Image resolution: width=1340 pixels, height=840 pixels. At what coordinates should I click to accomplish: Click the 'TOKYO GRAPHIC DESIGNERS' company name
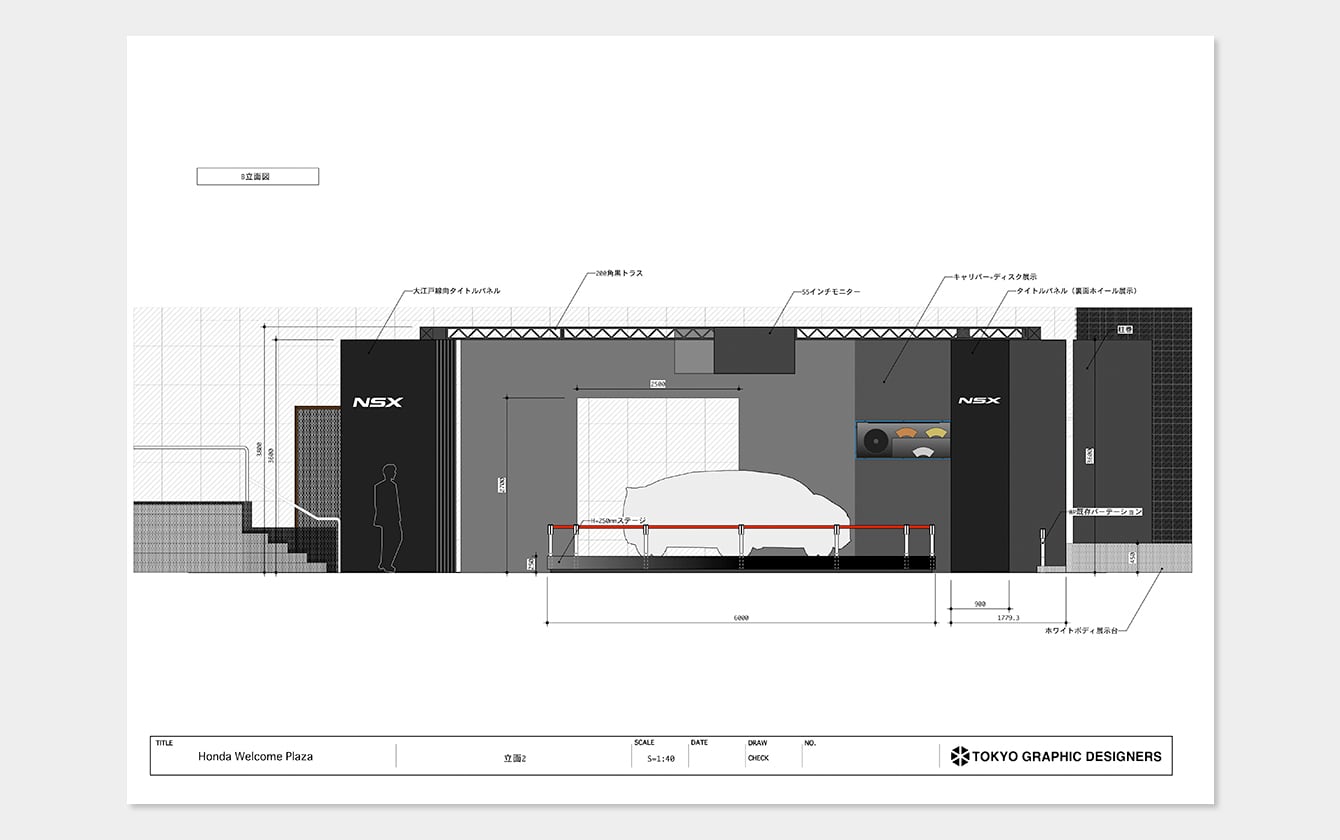(1067, 756)
